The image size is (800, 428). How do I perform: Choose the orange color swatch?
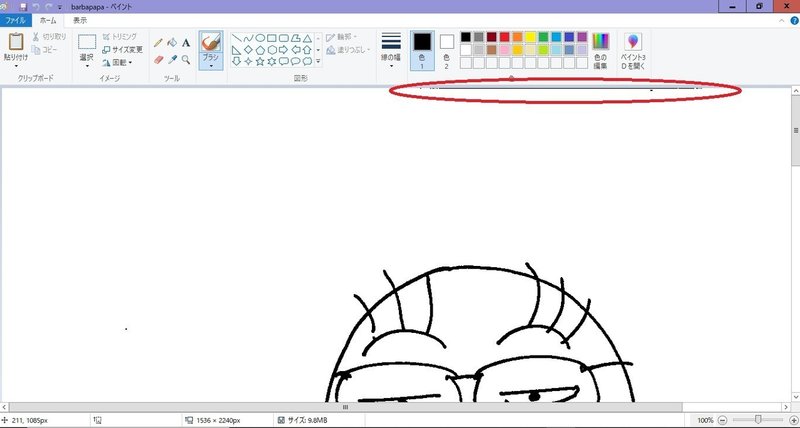tap(517, 37)
